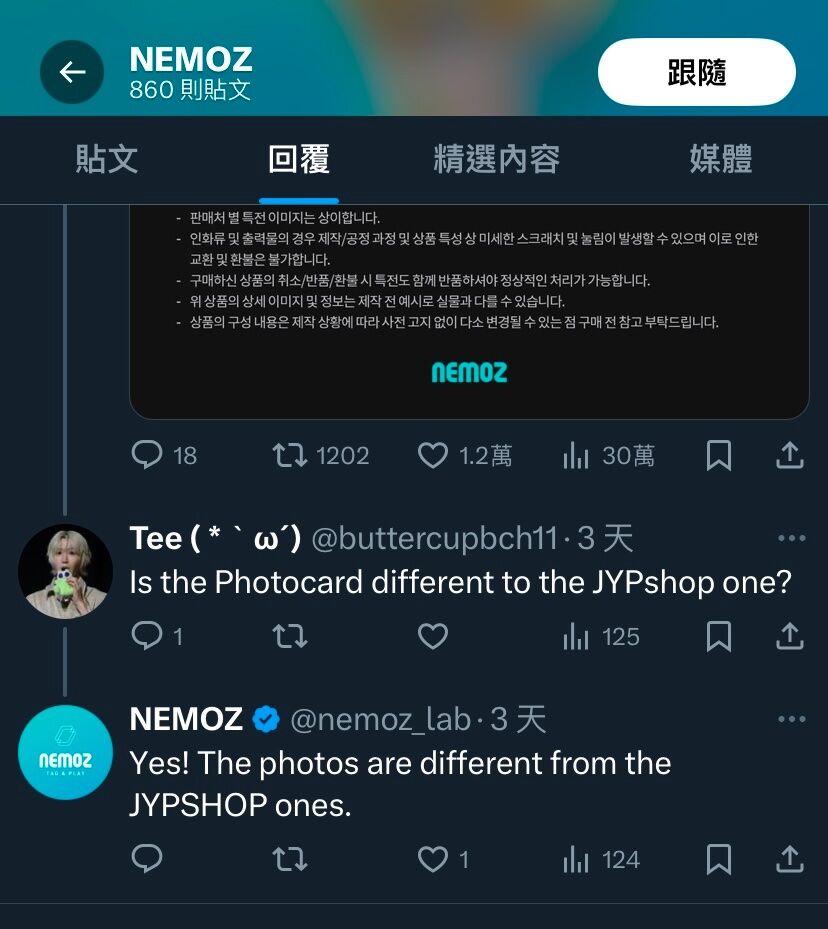The height and width of the screenshot is (929, 828).
Task: Open replies on post with 18 comments
Action: pos(163,455)
